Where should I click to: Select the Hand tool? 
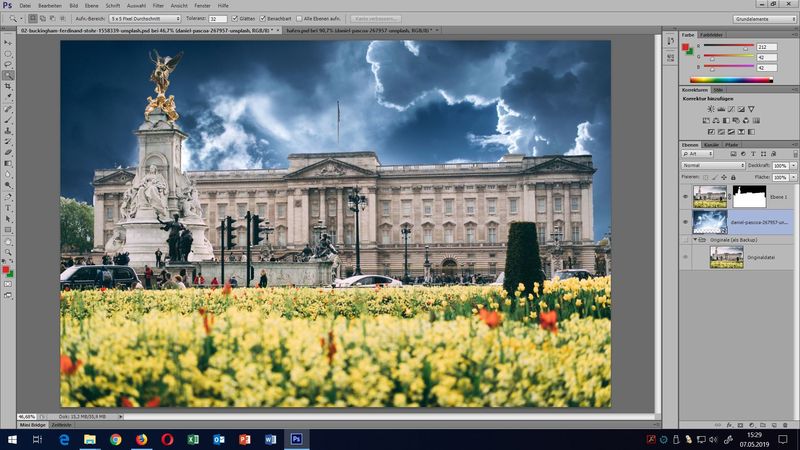pyautogui.click(x=8, y=241)
